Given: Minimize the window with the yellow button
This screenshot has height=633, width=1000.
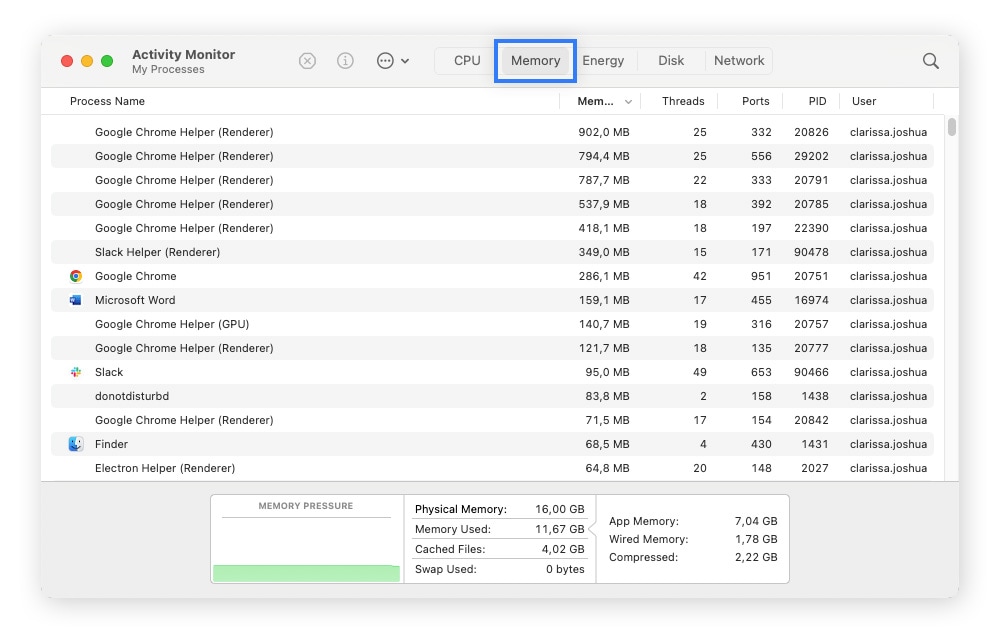Looking at the screenshot, I should click(x=87, y=61).
